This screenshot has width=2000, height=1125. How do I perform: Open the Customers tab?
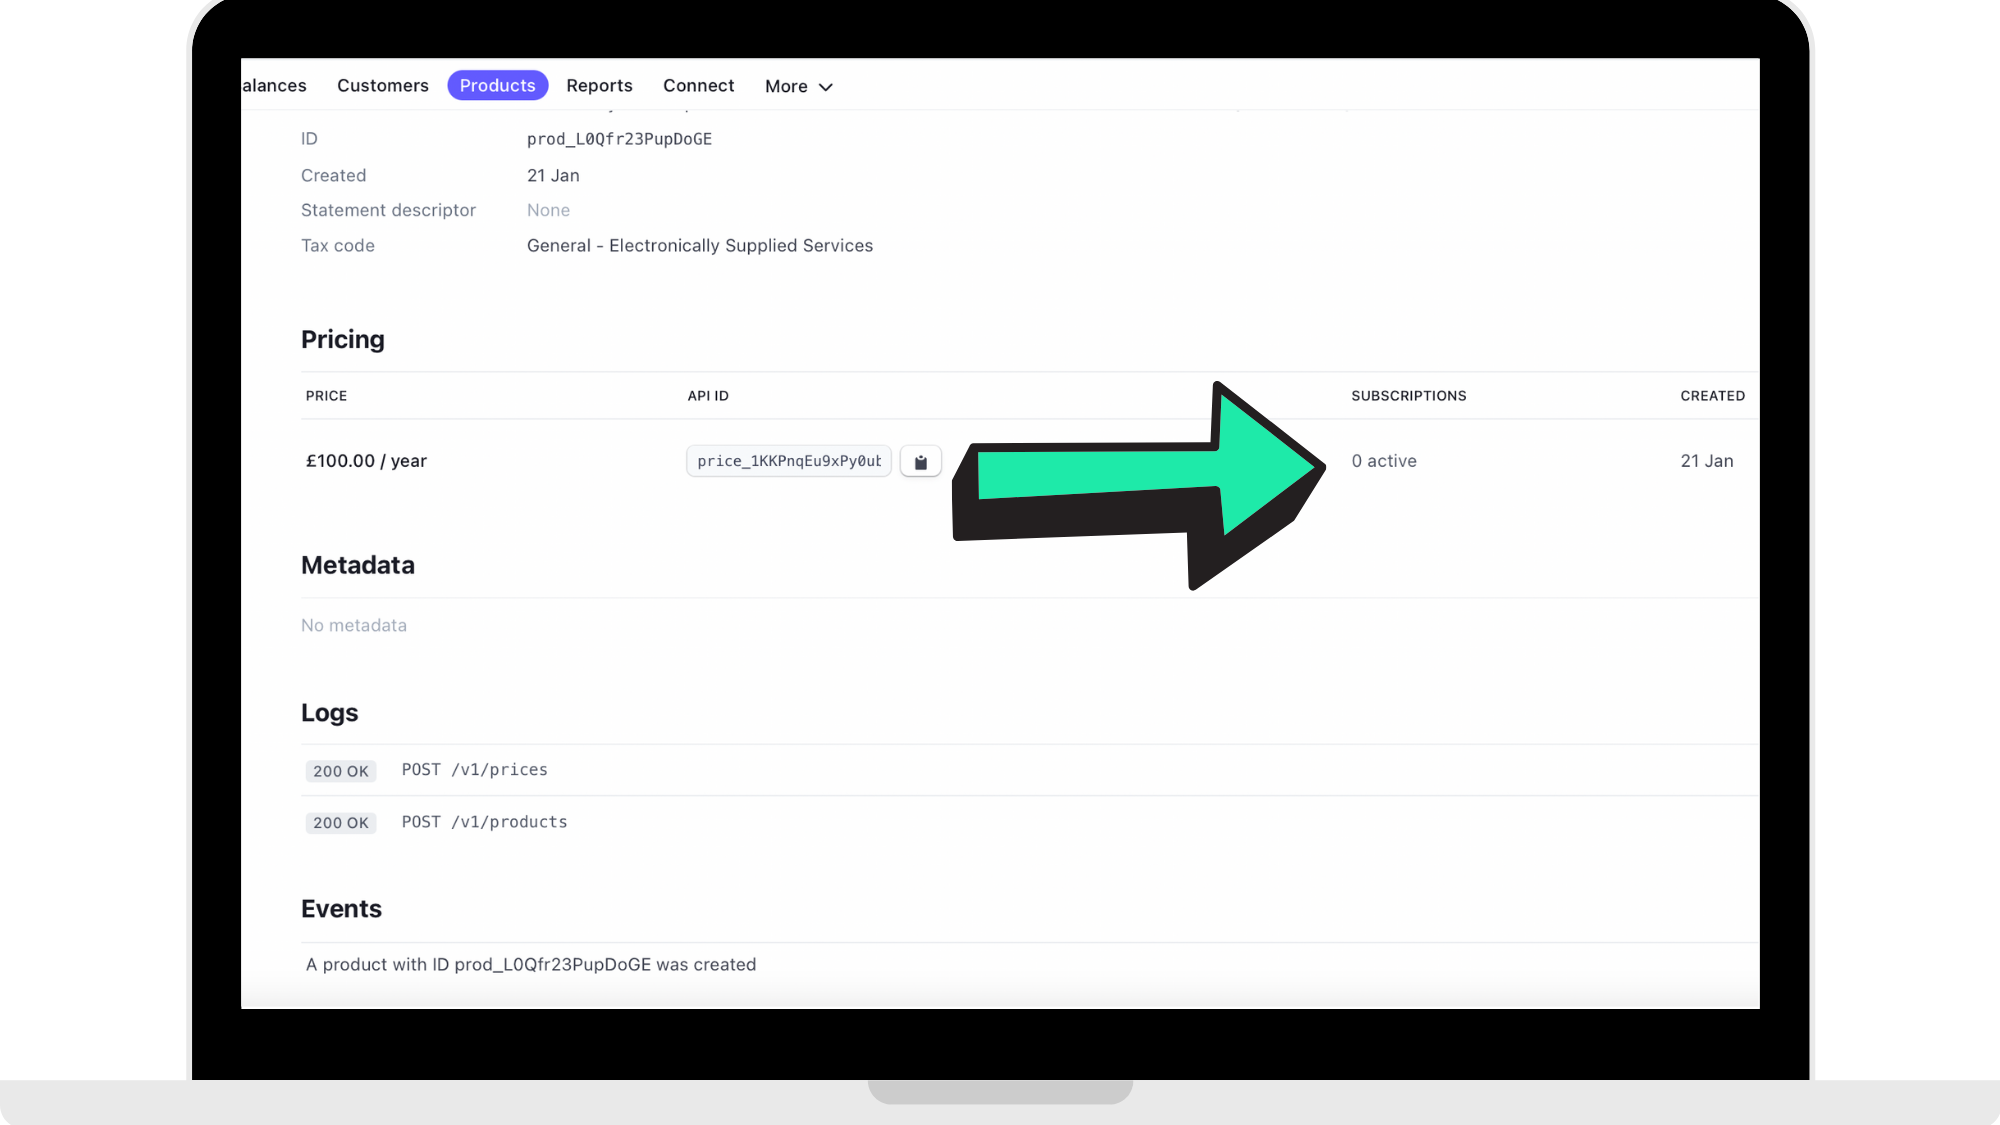[382, 86]
